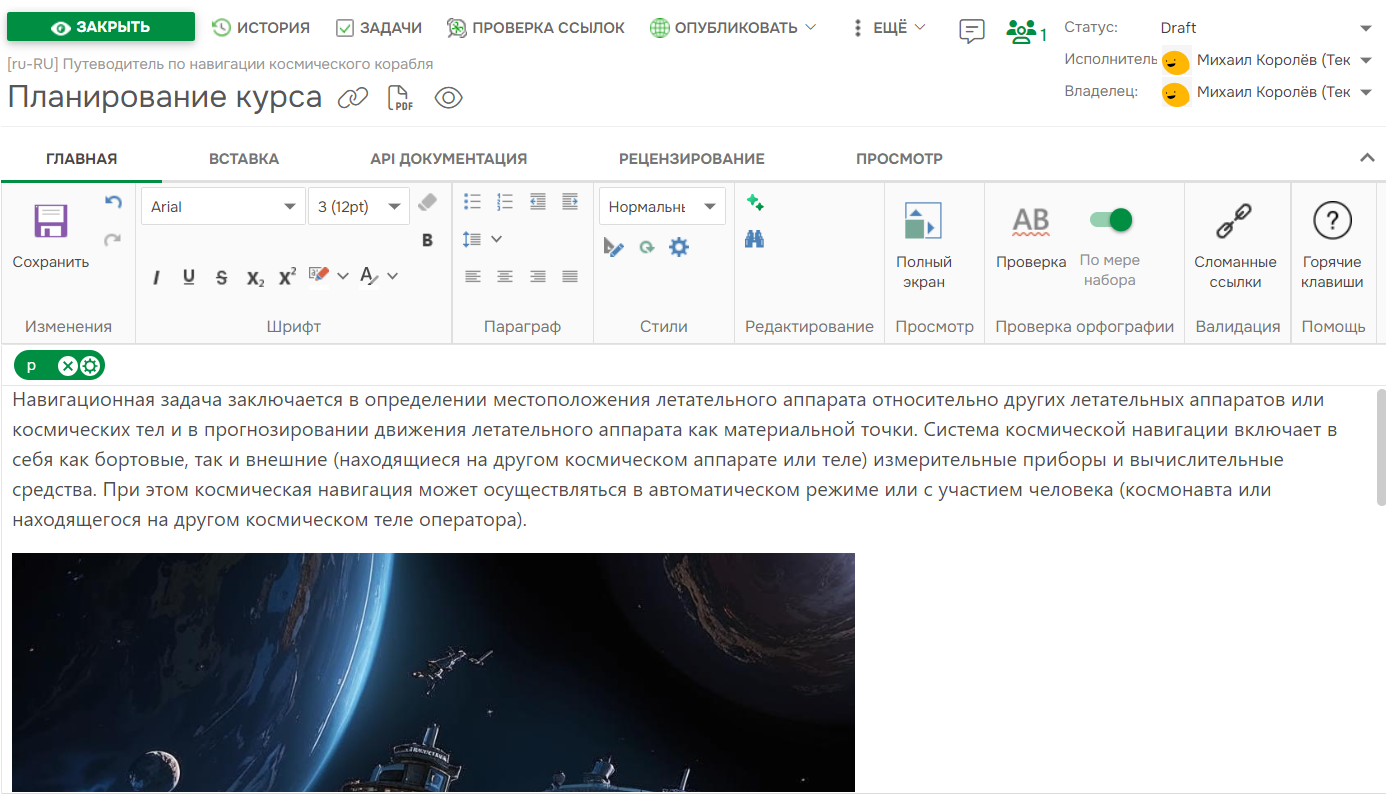Run the Проверка spell check

(1031, 237)
